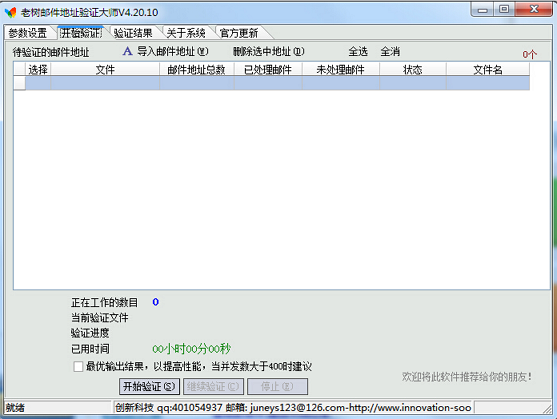Select the first empty row in the table
The image size is (557, 419).
(272, 83)
